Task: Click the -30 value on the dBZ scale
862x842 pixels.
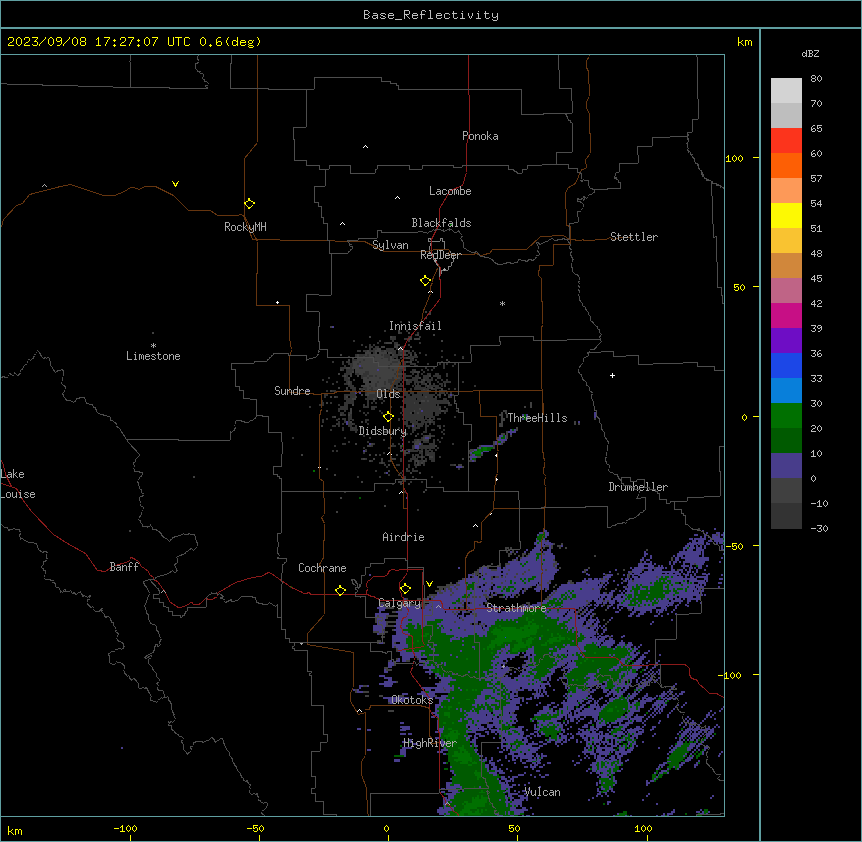Action: tap(819, 528)
